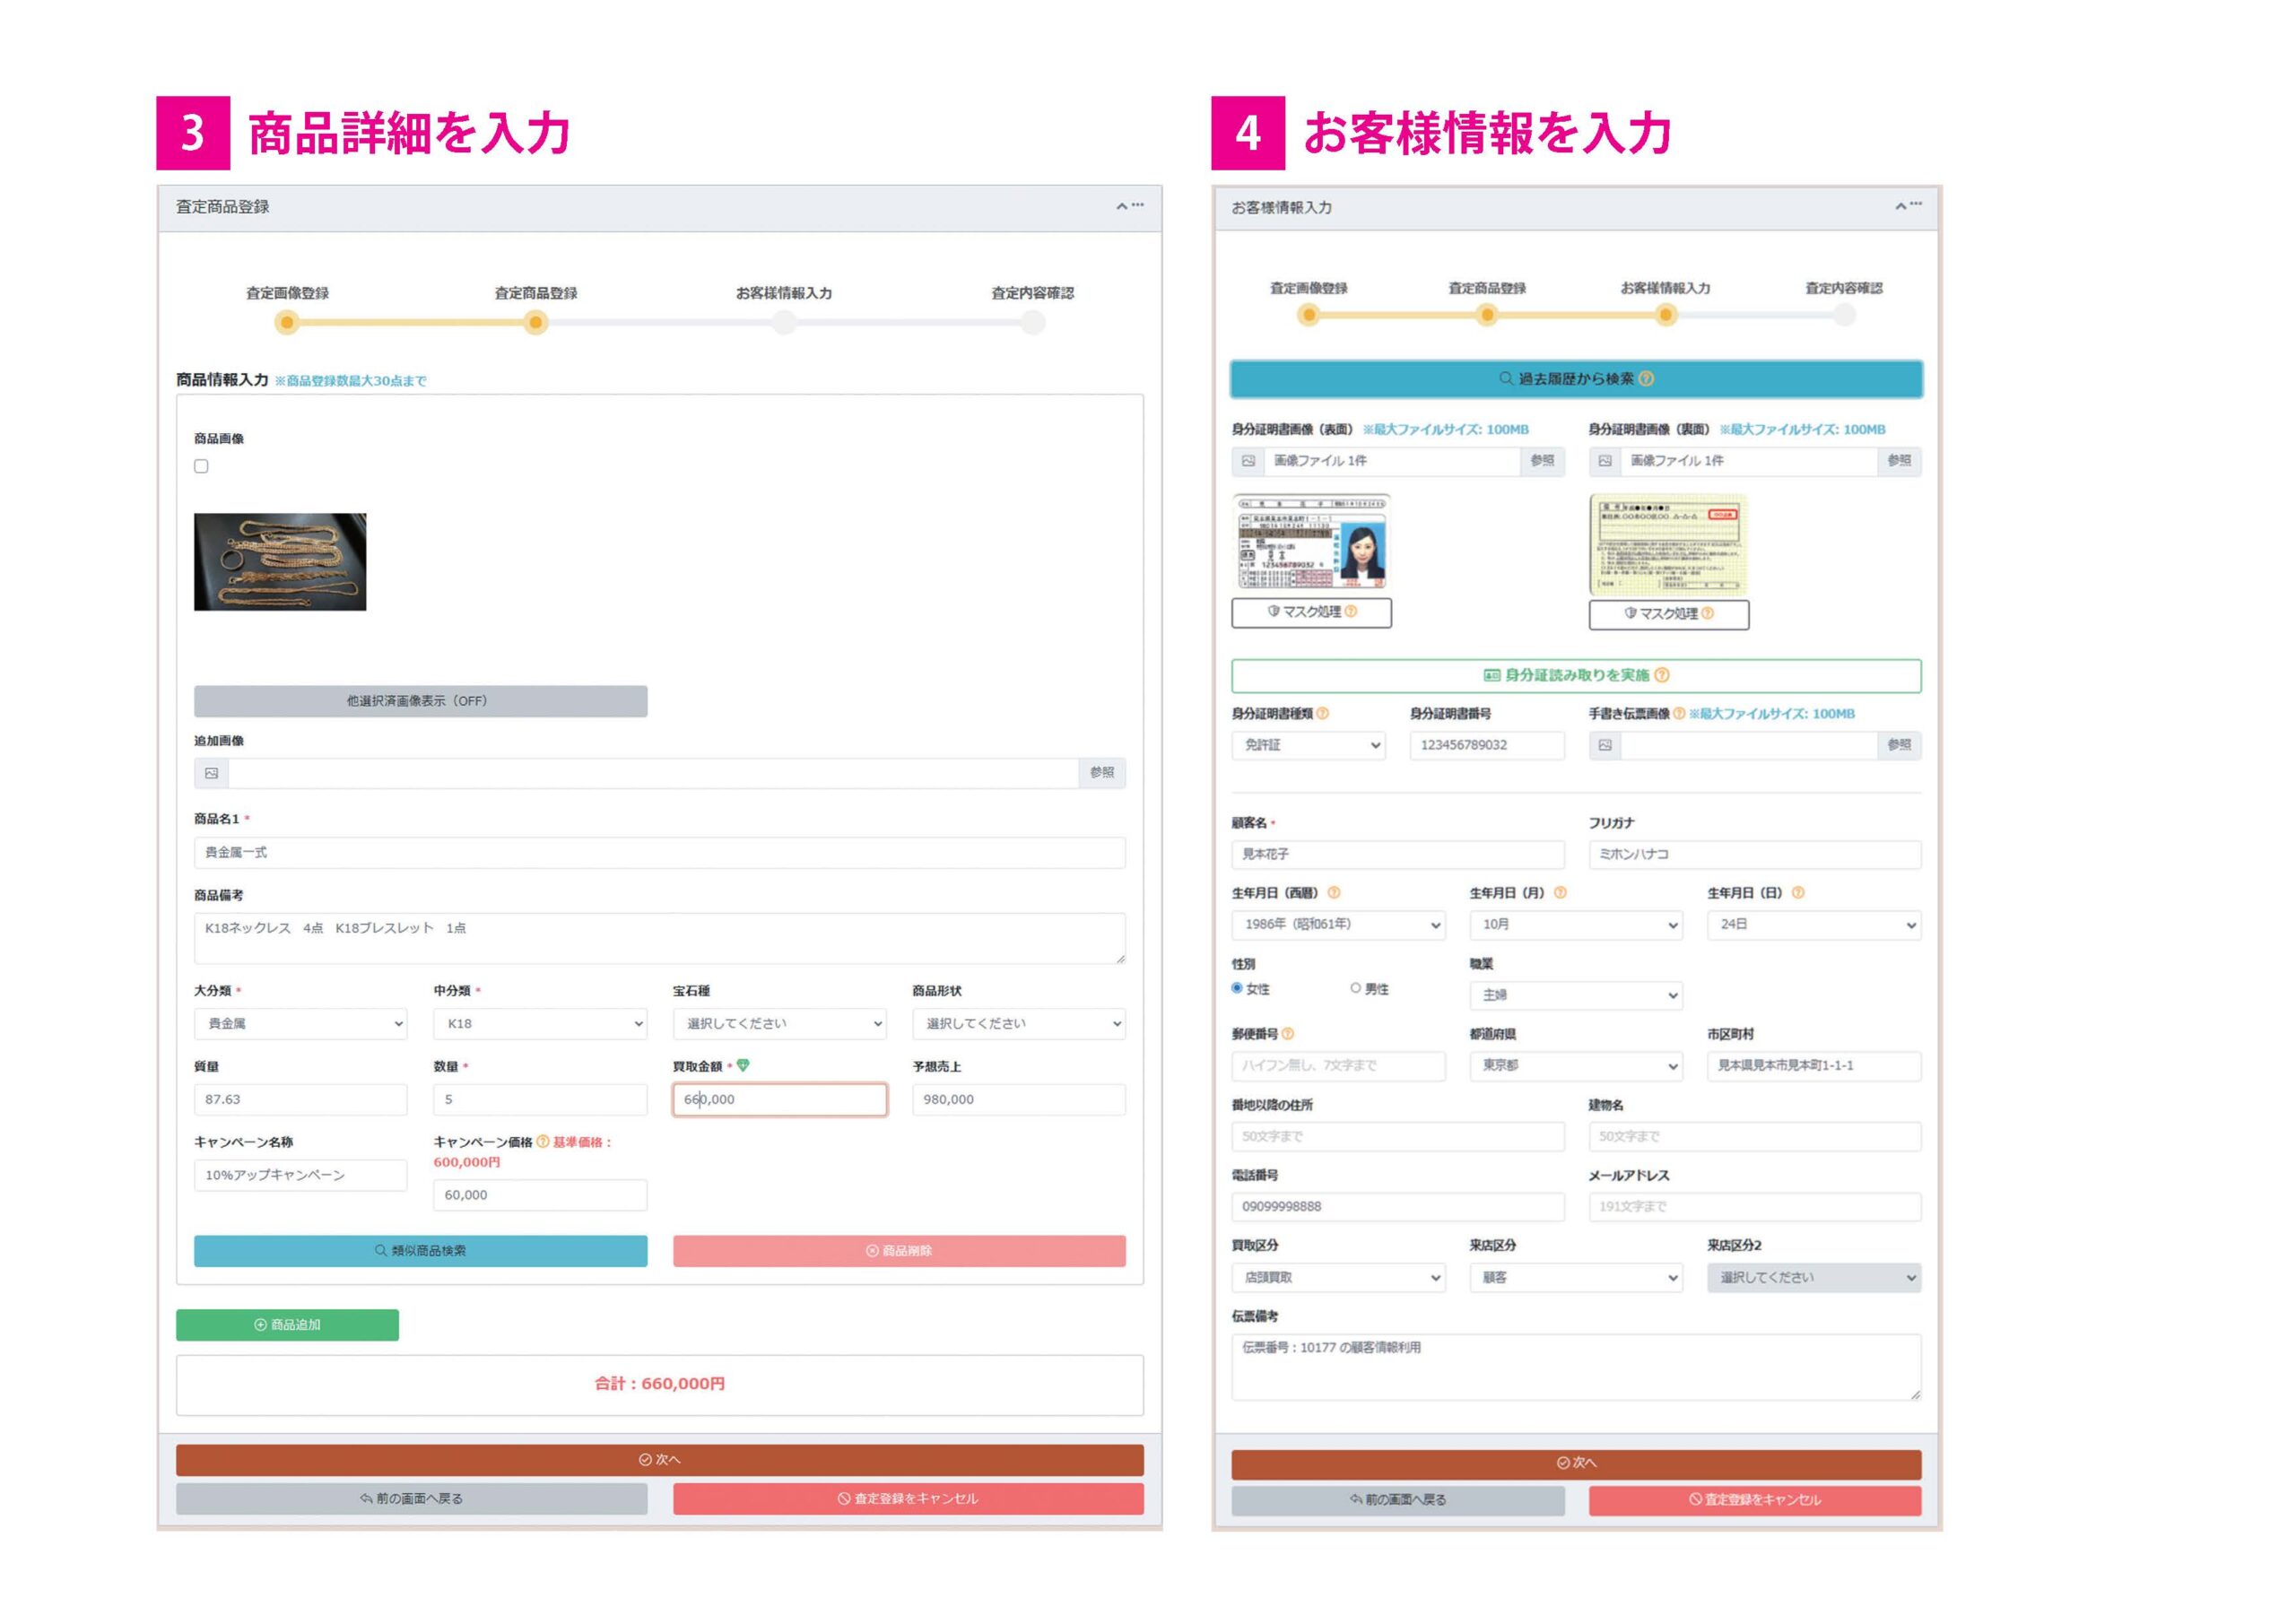Click the green gem icon near 買取金額
This screenshot has width=2296, height=1624.
pyautogui.click(x=743, y=1065)
